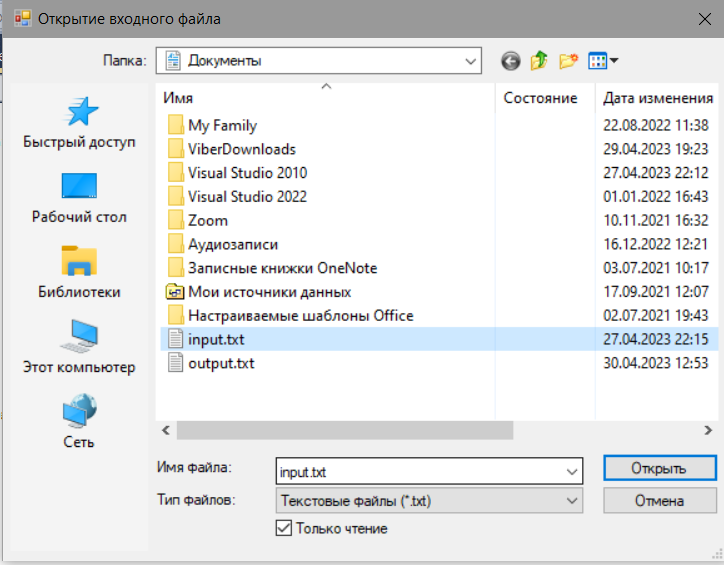Screen dimensions: 724x565
Task: Sort by the Дата изменения column header
Action: [658, 98]
